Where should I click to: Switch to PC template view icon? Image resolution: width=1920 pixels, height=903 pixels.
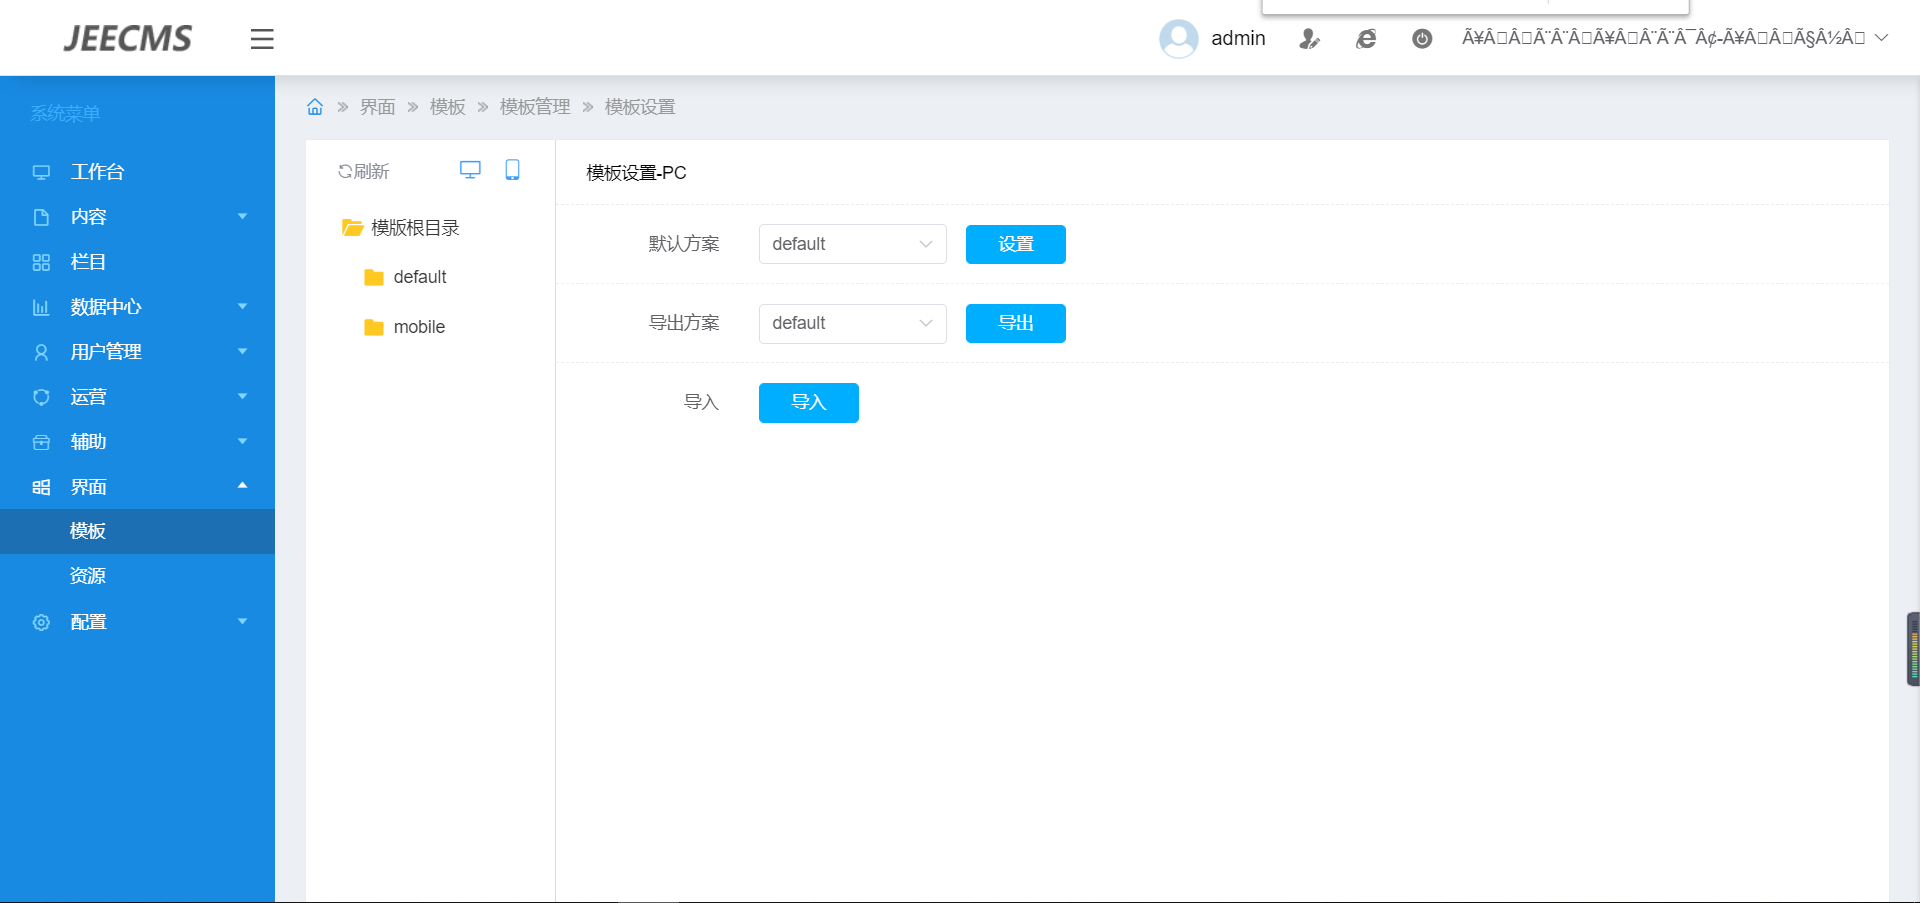coord(470,170)
